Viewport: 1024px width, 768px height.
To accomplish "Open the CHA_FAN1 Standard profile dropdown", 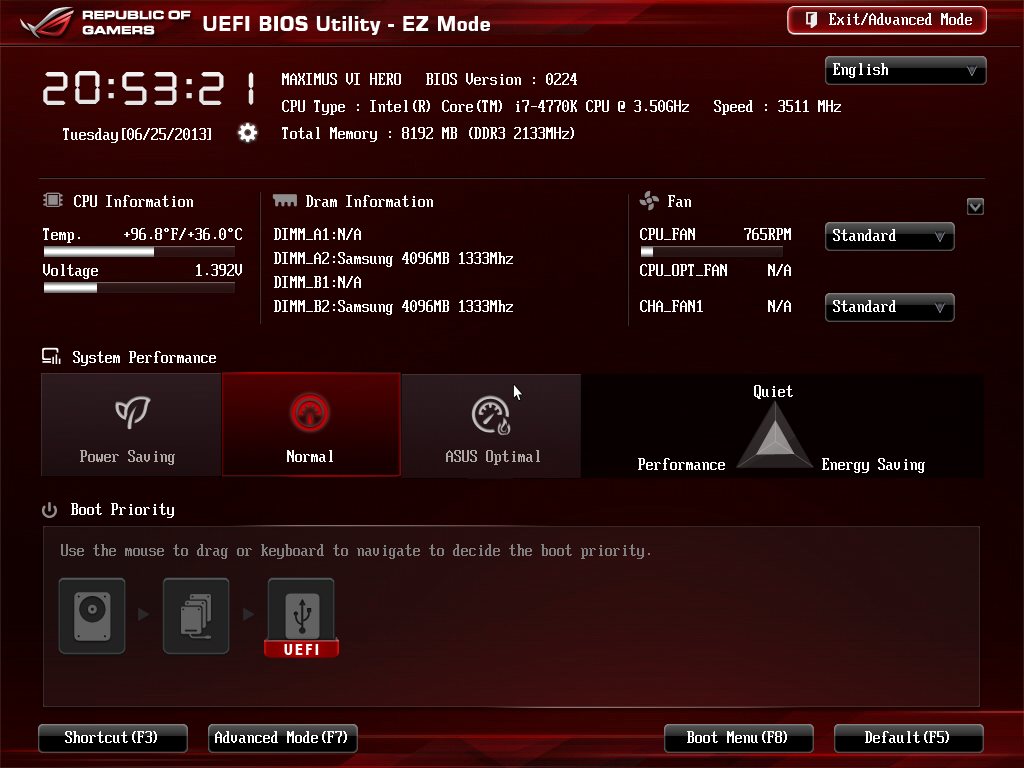I will tap(889, 307).
